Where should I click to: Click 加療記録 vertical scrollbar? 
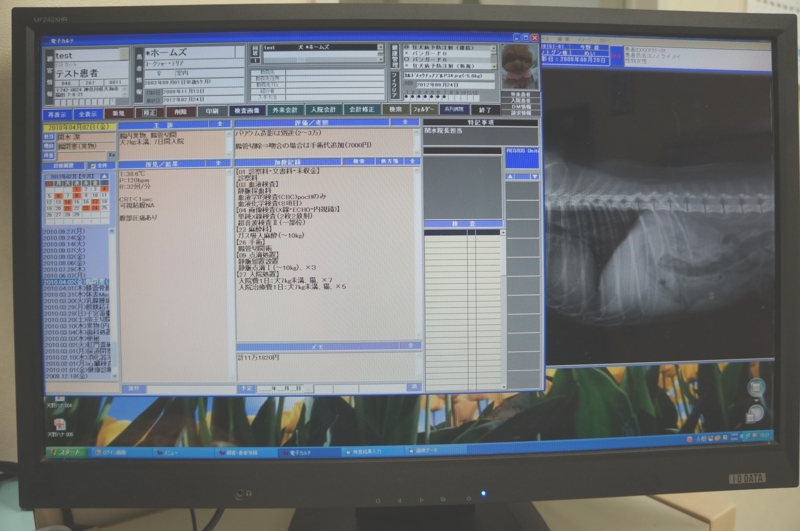417,252
